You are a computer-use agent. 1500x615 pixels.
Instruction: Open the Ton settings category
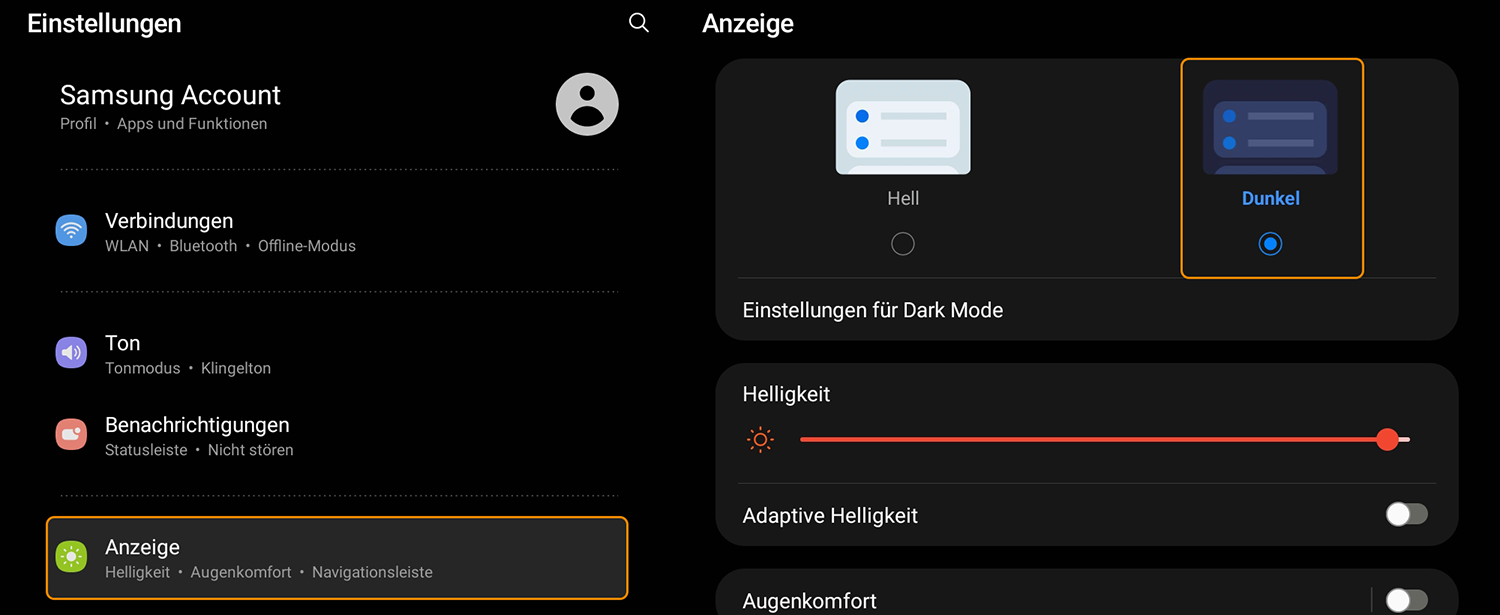(x=337, y=354)
